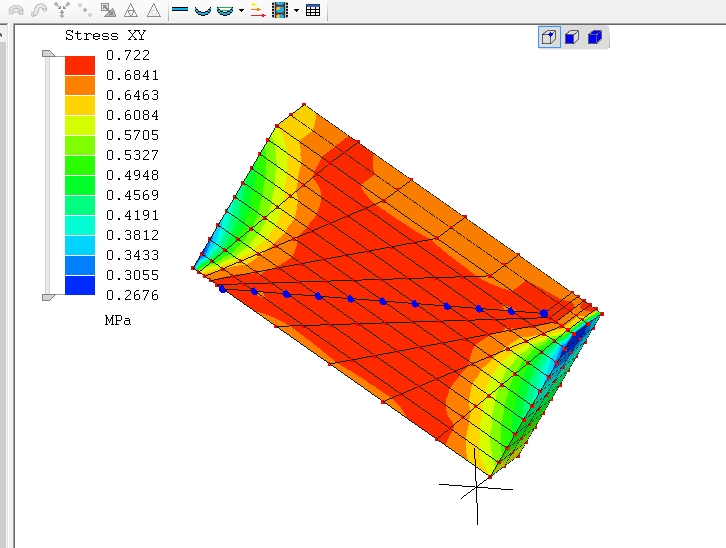The image size is (726, 548).
Task: Click the minimum legend value 0.2676
Action: pyautogui.click(x=132, y=295)
